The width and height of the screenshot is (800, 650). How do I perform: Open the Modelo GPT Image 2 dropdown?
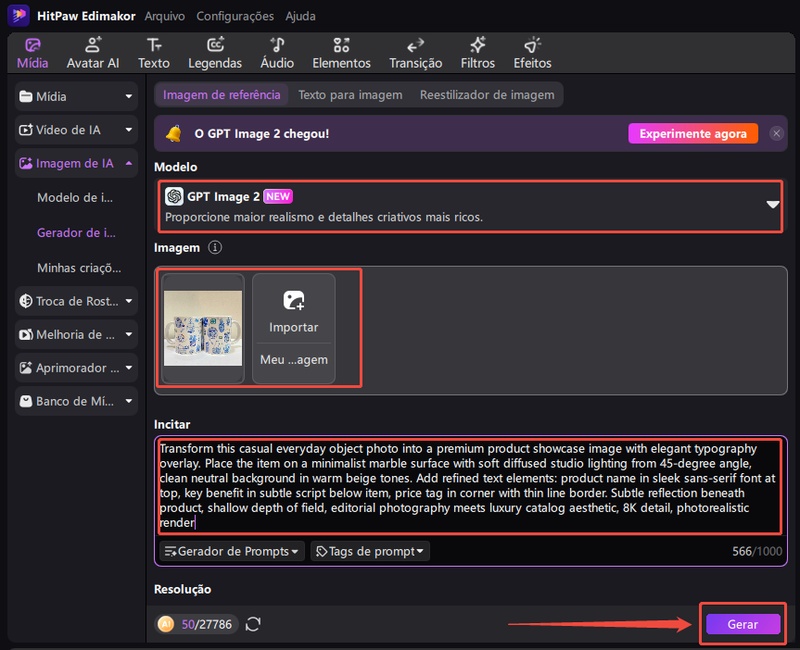470,206
